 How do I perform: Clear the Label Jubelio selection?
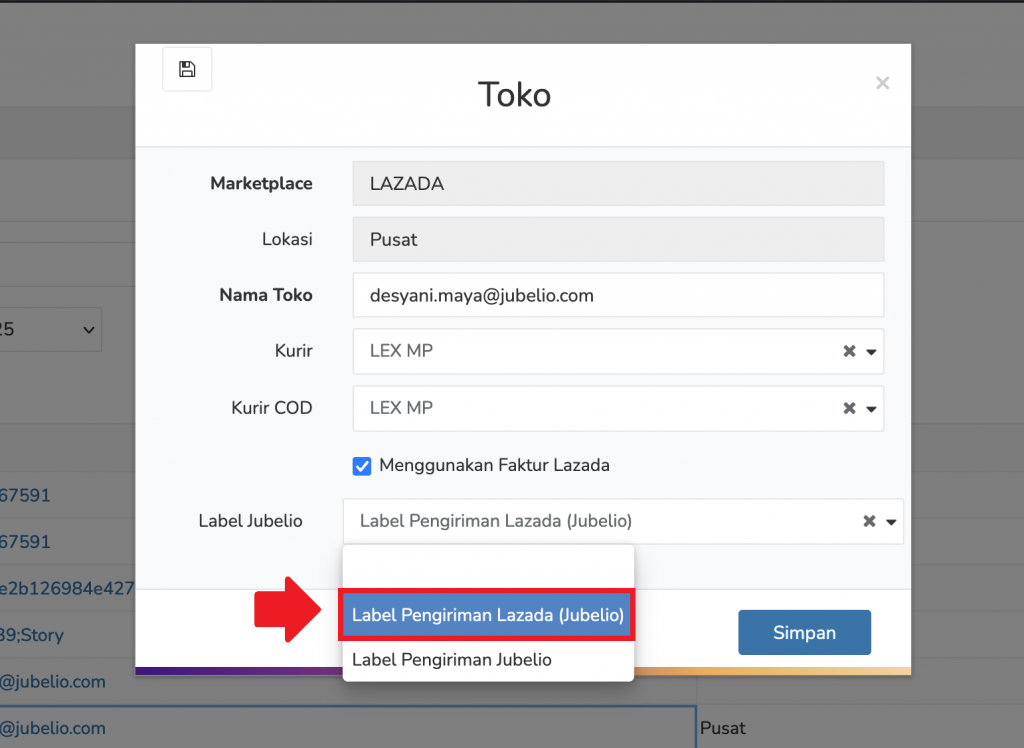(x=869, y=521)
